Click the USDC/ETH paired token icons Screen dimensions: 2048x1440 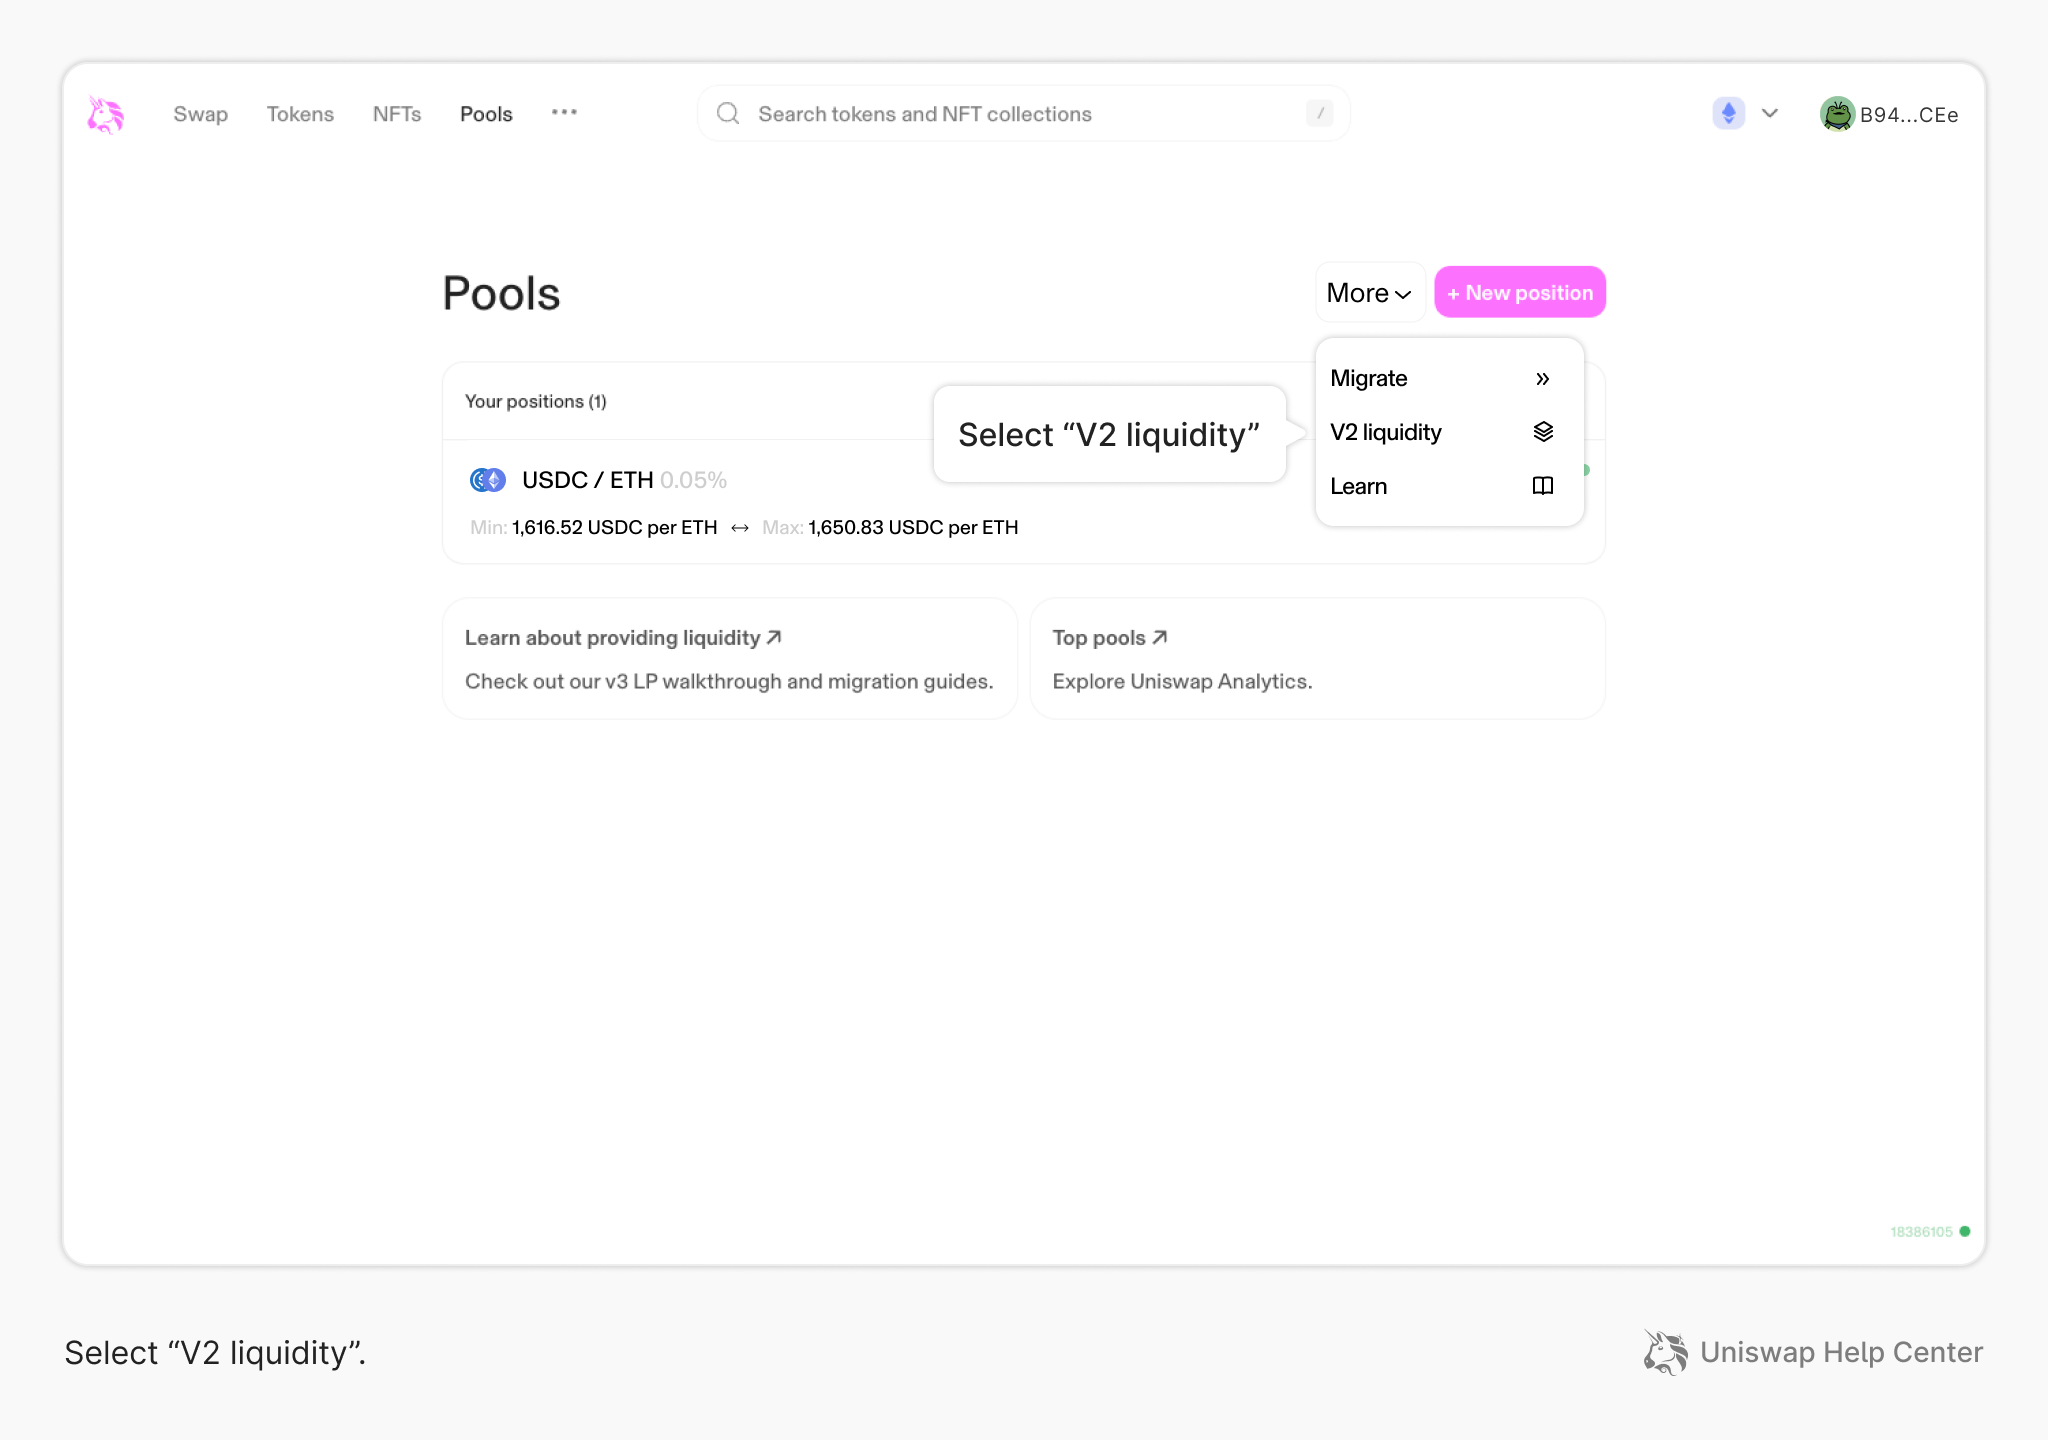[487, 479]
